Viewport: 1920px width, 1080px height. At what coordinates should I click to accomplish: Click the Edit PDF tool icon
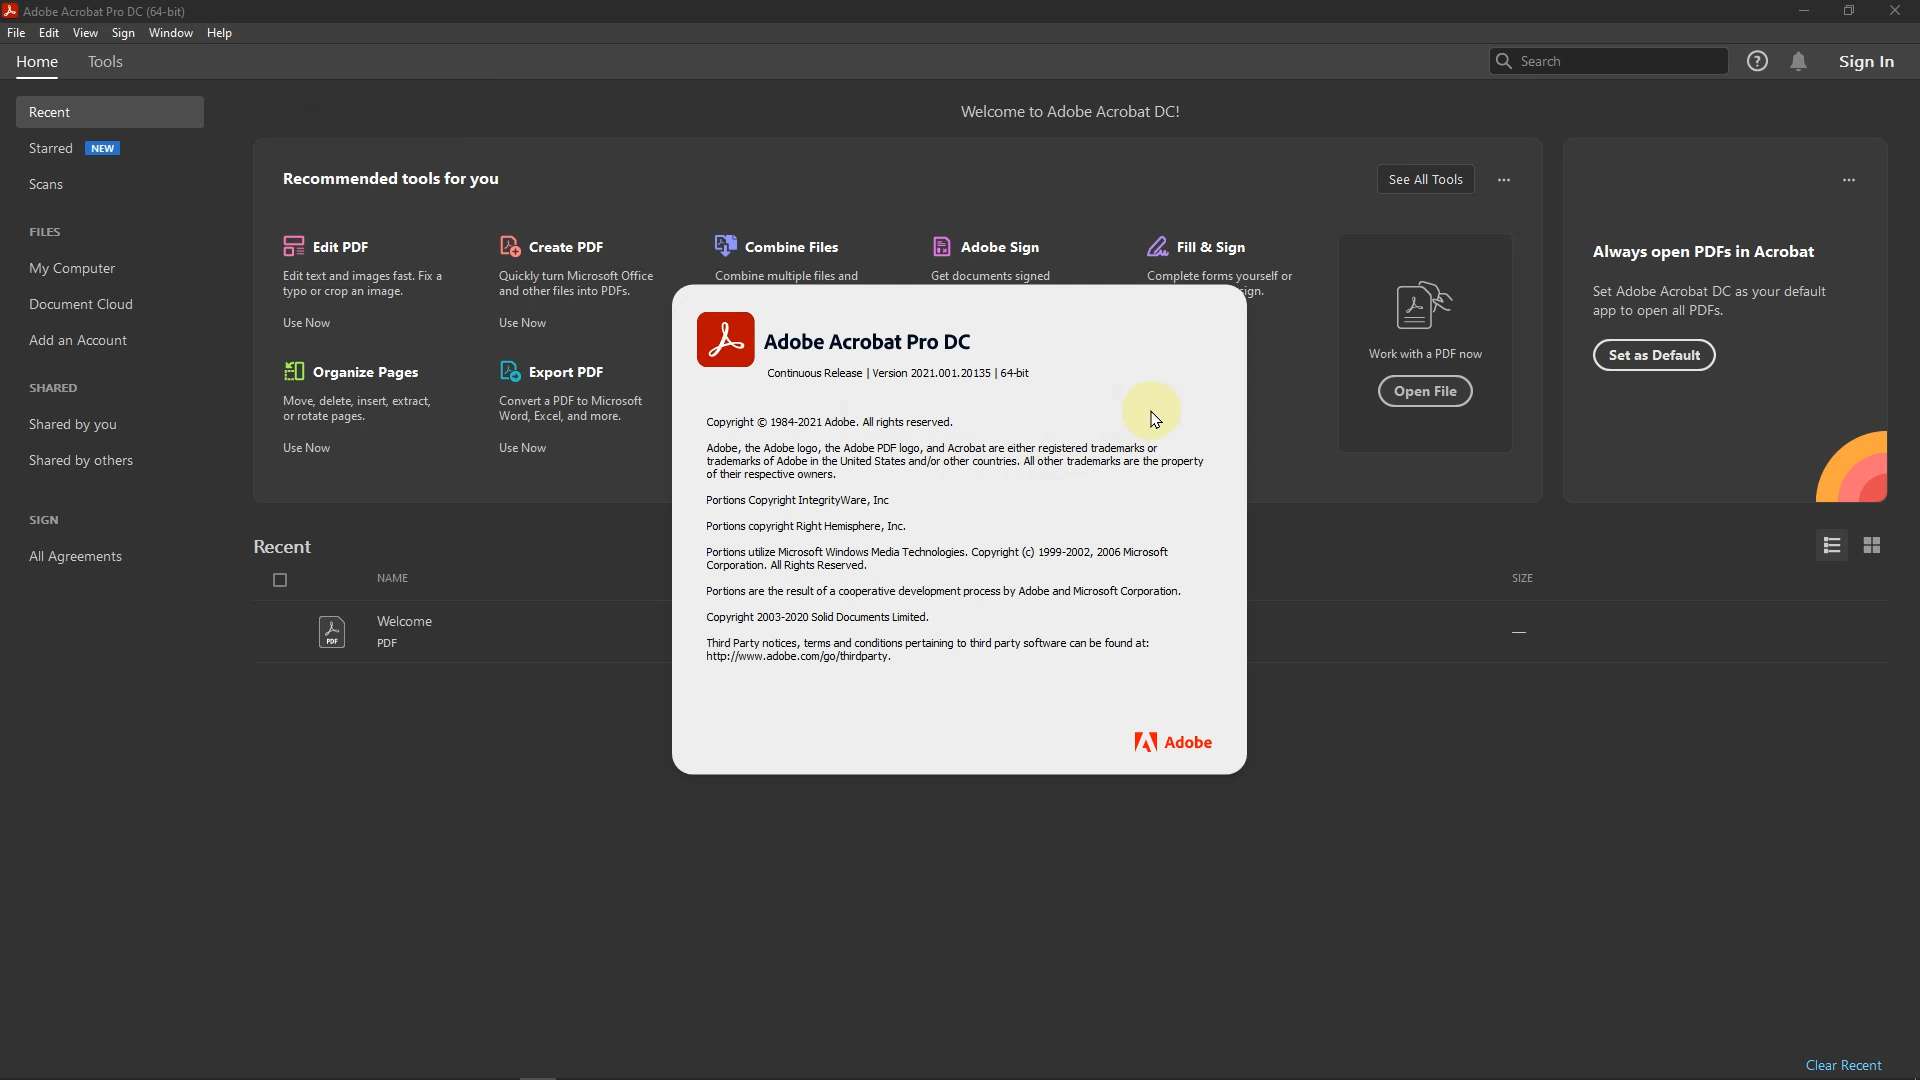tap(293, 246)
